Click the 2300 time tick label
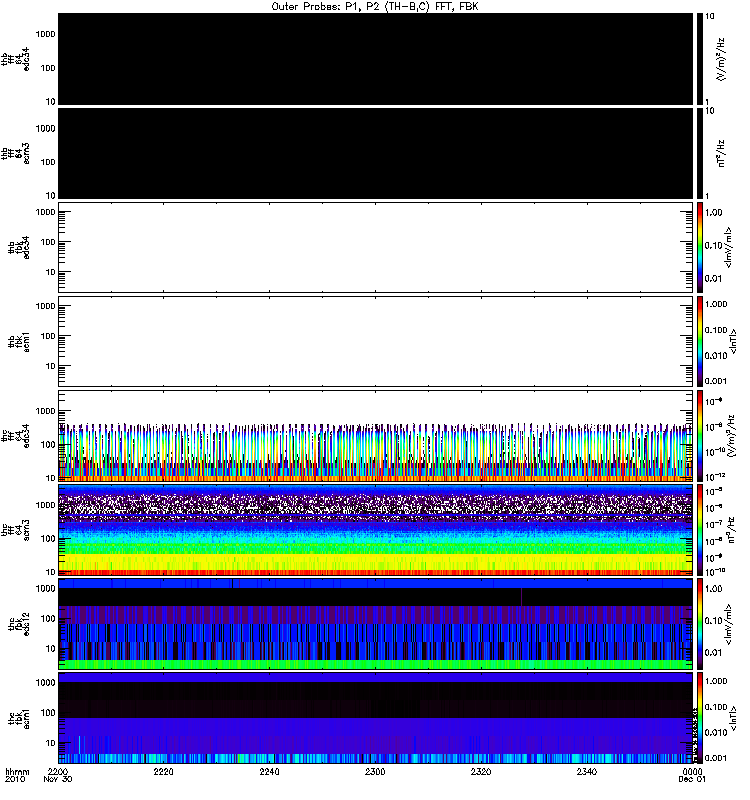The width and height of the screenshot is (750, 800). [375, 771]
